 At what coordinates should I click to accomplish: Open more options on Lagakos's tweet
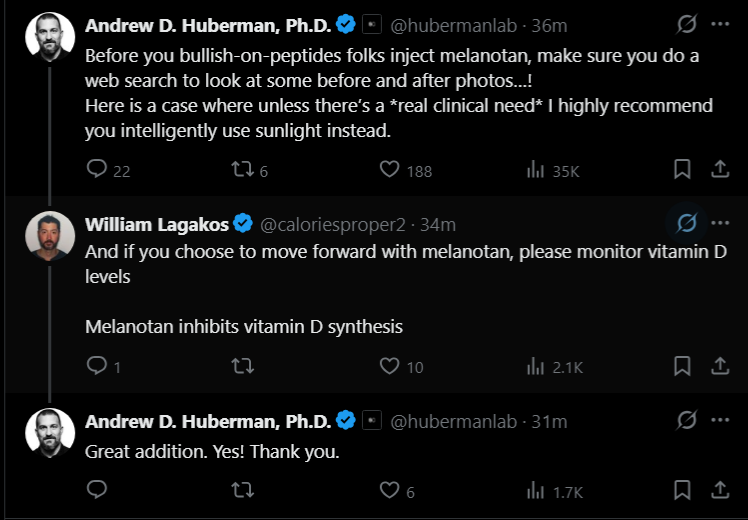[x=719, y=223]
